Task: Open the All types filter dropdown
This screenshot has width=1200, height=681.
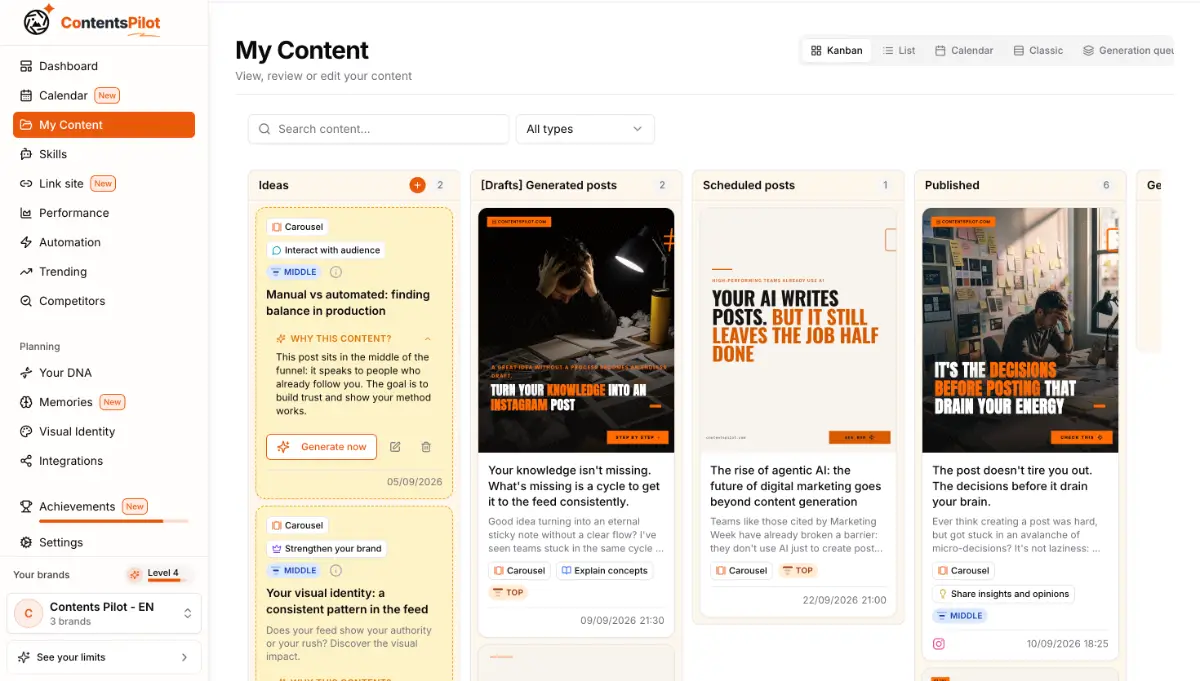Action: [585, 129]
